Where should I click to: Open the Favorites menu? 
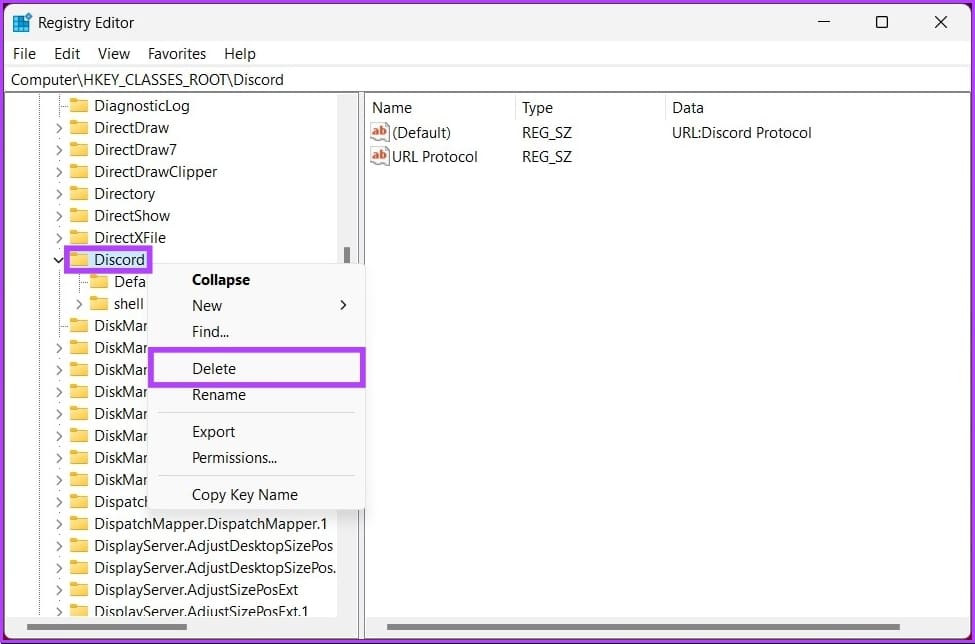click(177, 54)
